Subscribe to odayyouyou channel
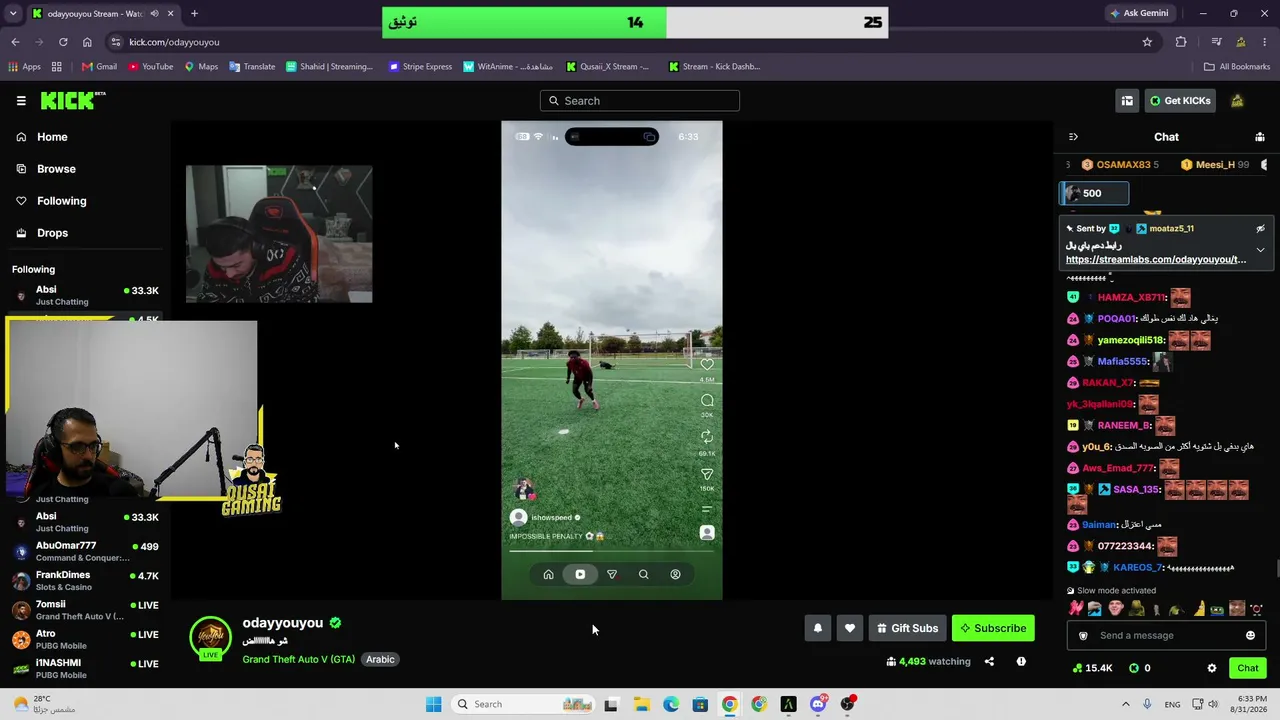 click(x=993, y=628)
